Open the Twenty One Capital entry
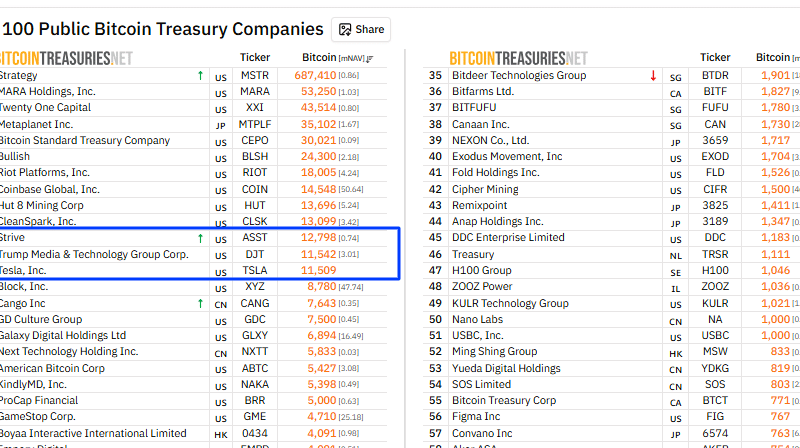 click(x=45, y=108)
